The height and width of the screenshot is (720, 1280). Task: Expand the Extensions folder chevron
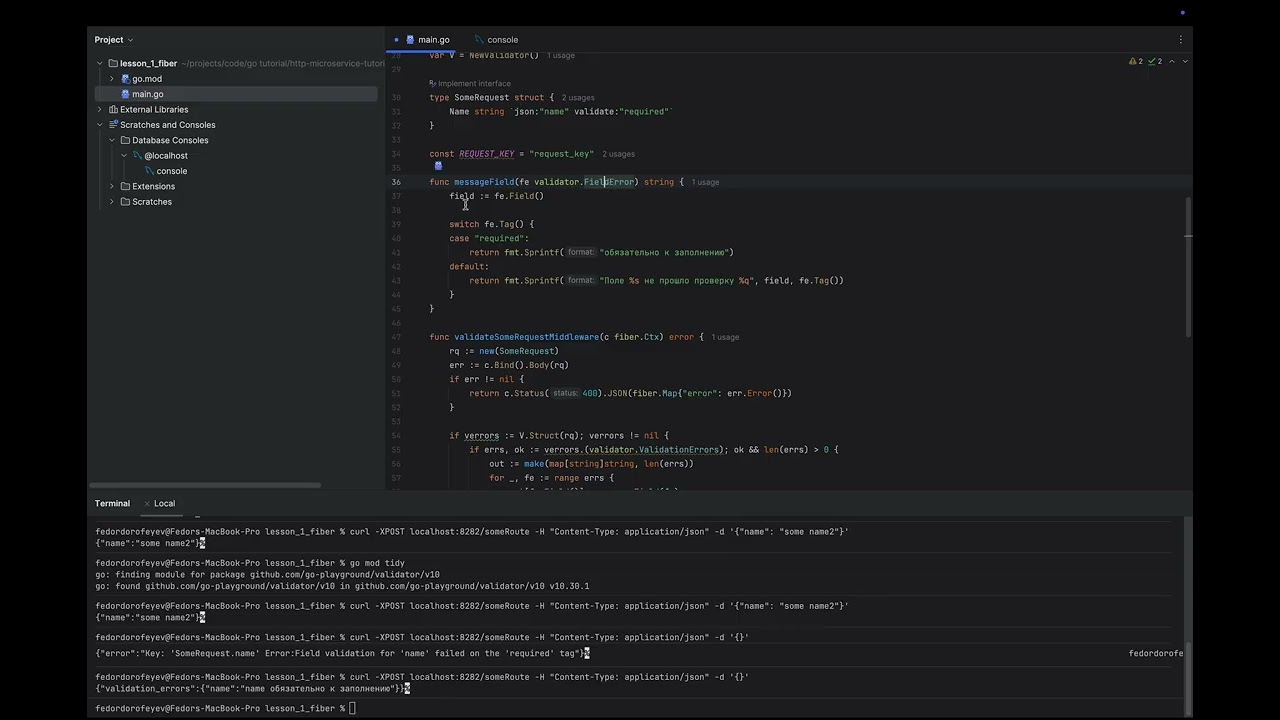coord(112,186)
